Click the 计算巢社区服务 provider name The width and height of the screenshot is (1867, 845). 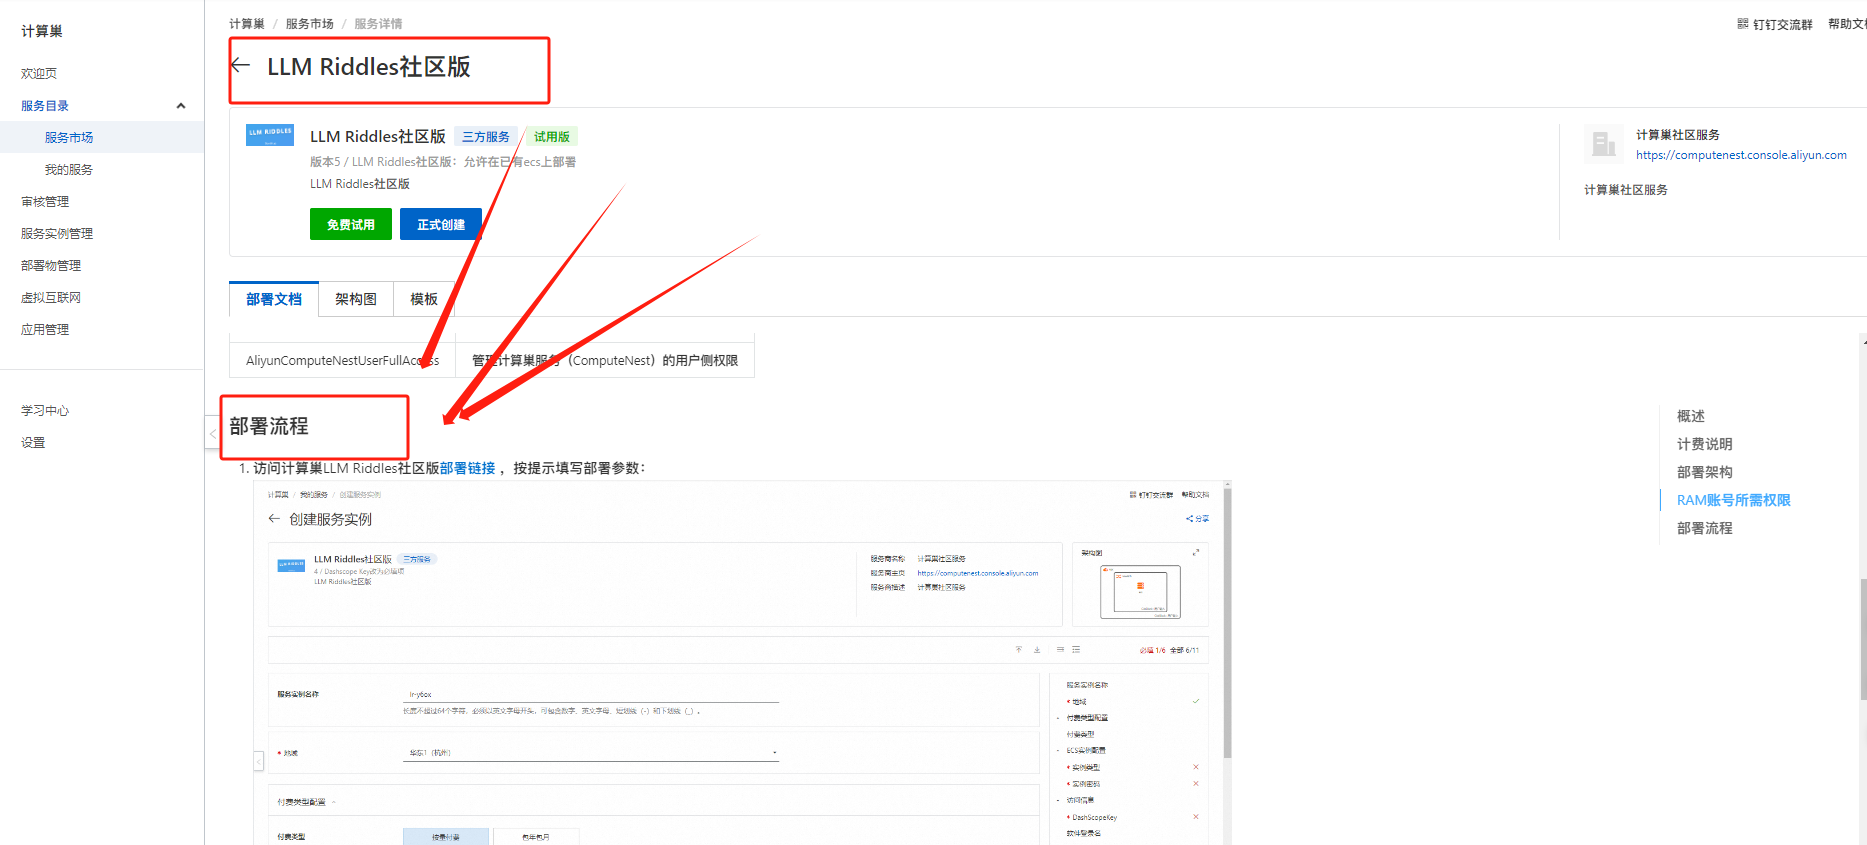1678,135
